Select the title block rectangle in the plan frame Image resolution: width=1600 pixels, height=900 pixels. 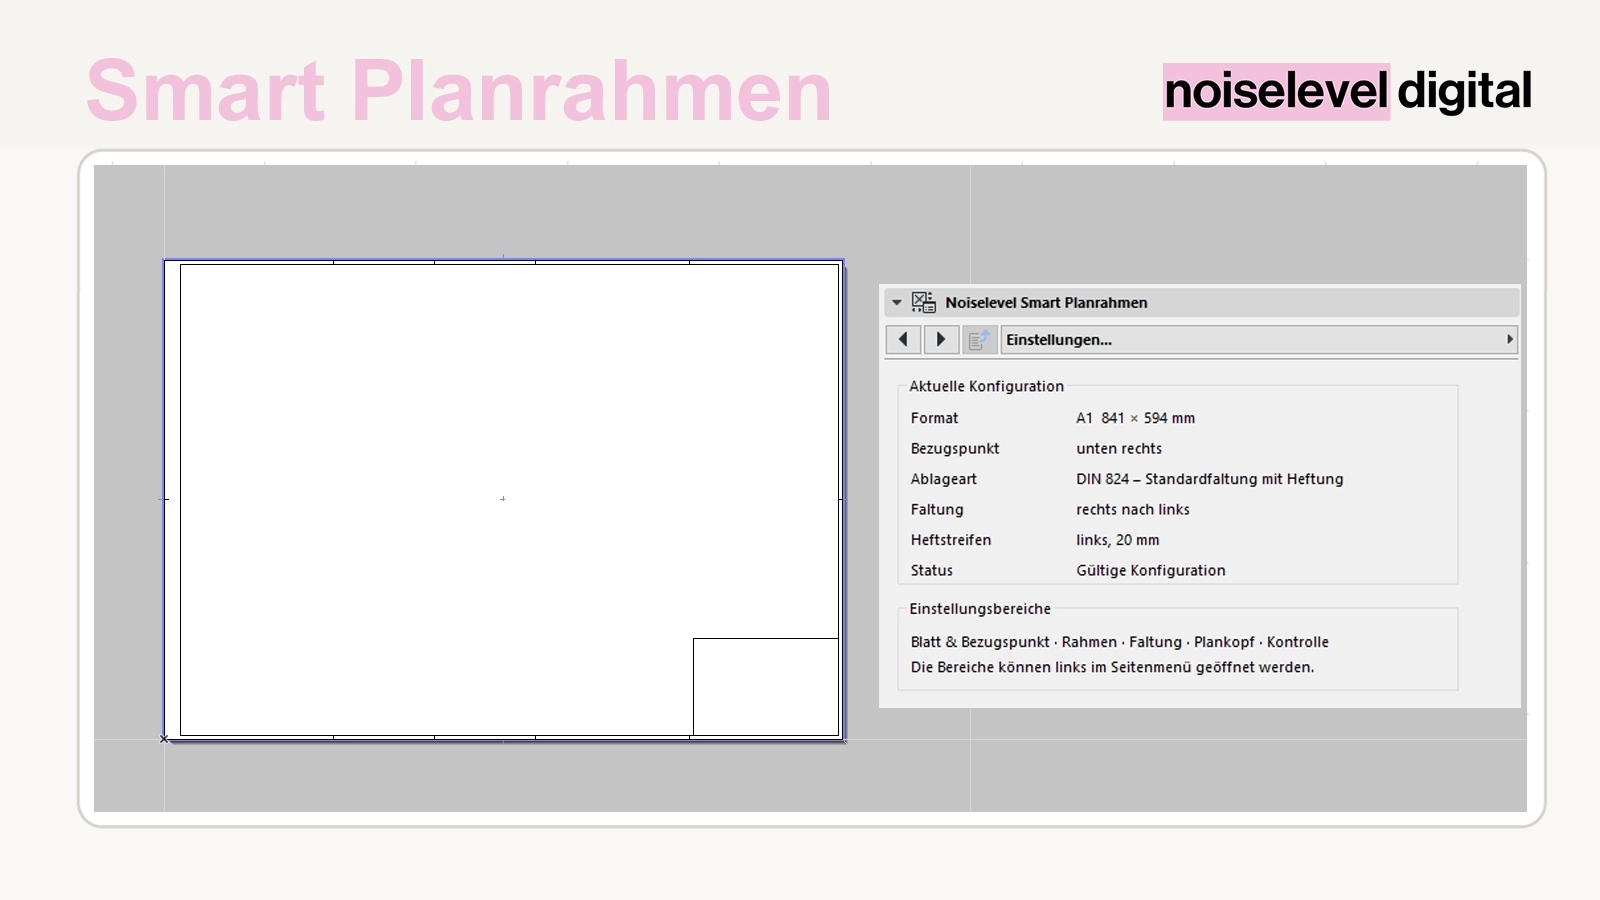tap(766, 687)
